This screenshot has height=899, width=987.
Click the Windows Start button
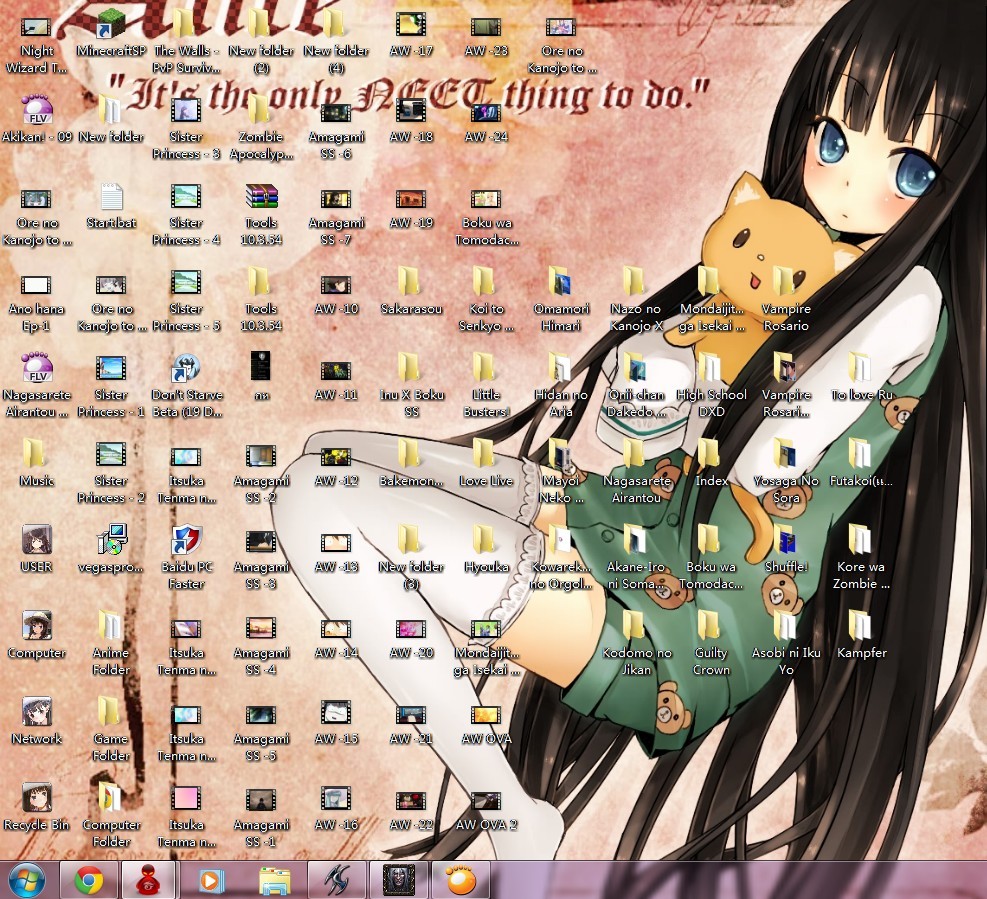pos(26,881)
